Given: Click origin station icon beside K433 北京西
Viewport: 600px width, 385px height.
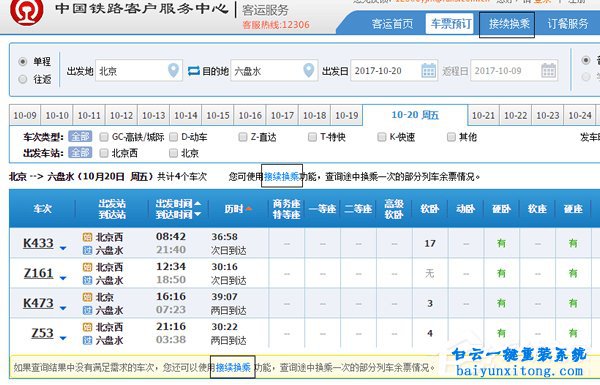Looking at the screenshot, I should [88, 237].
